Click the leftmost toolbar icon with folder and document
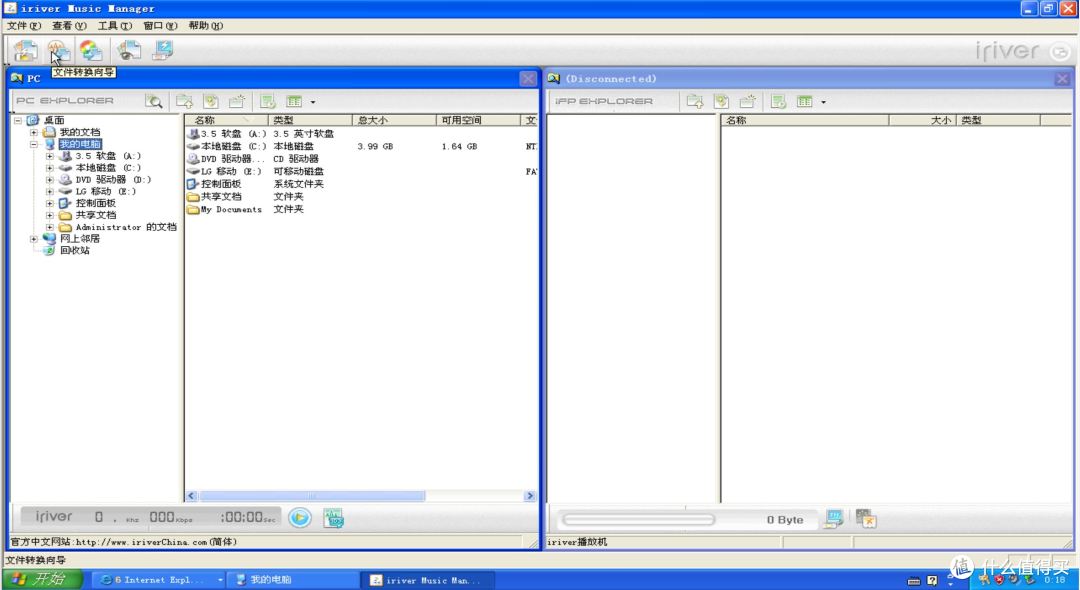This screenshot has height=590, width=1080. pyautogui.click(x=24, y=50)
